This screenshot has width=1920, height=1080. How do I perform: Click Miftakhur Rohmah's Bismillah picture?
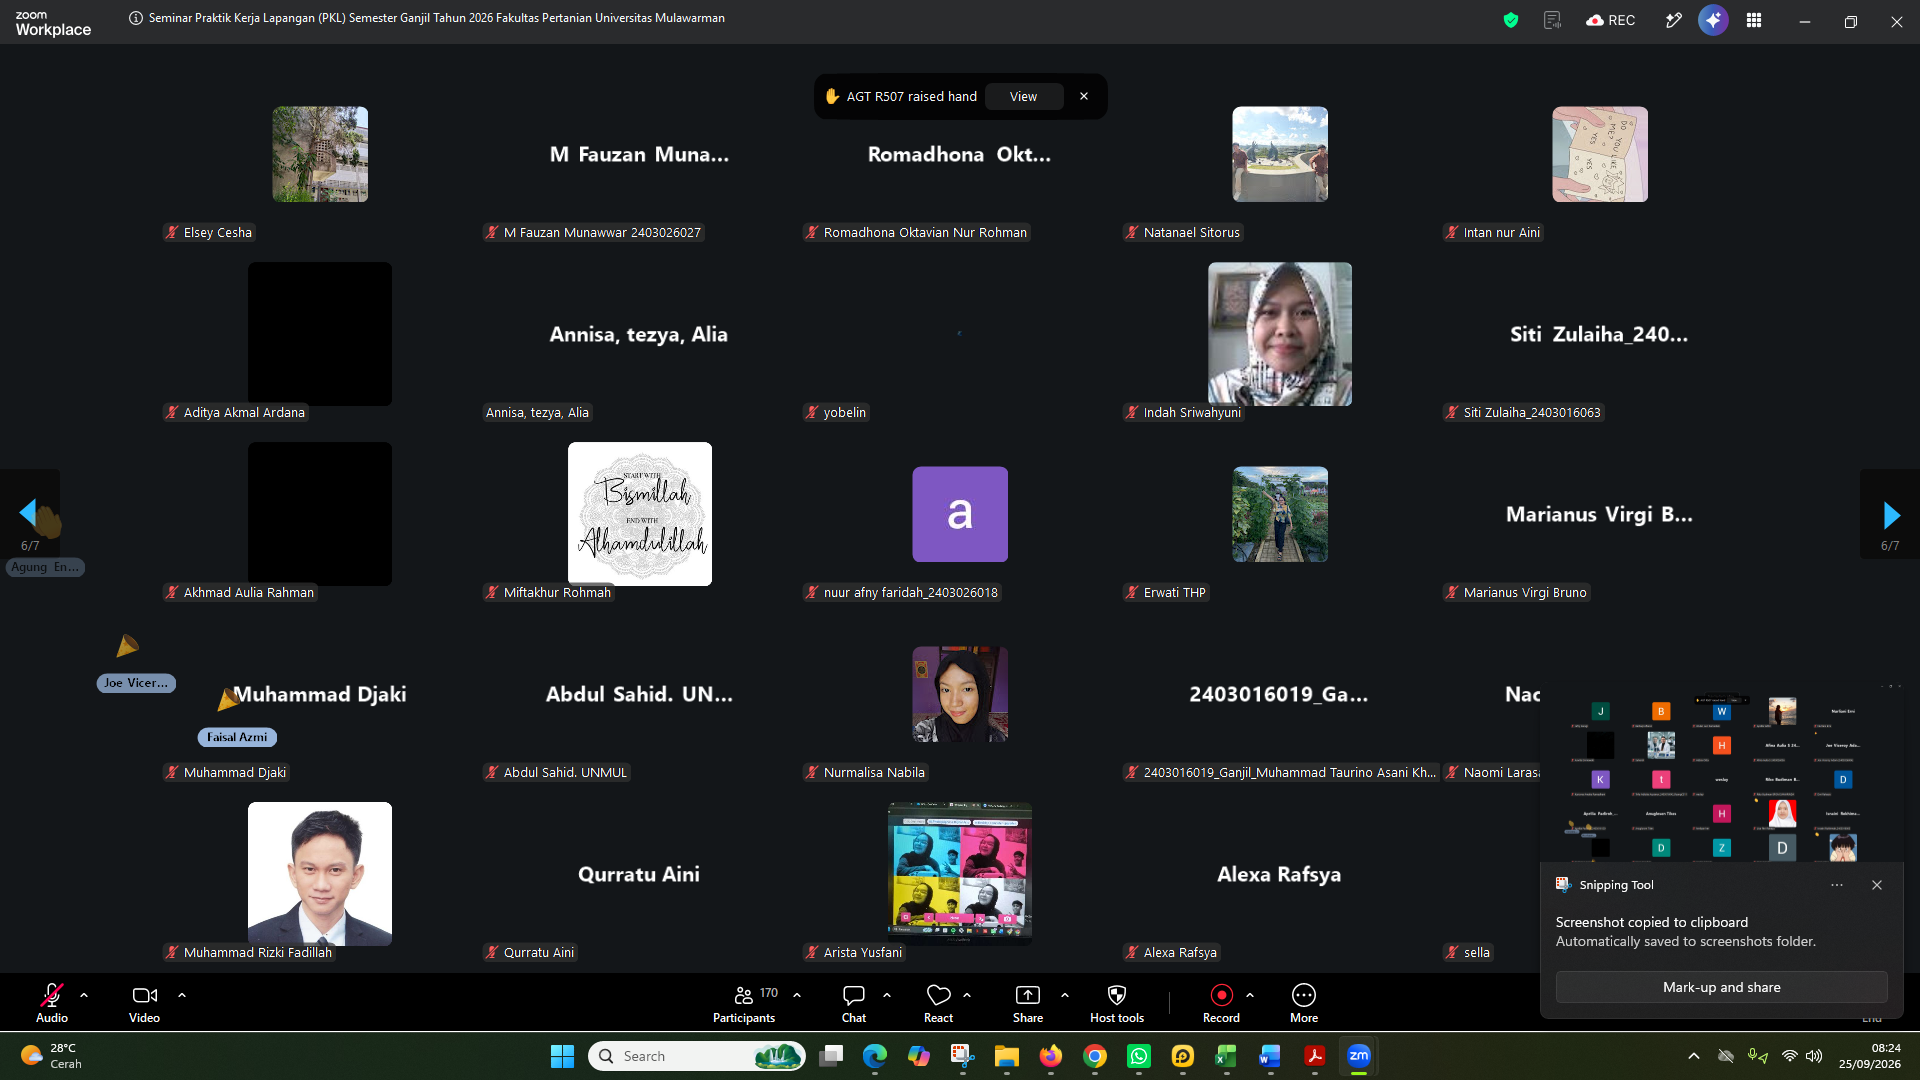640,514
